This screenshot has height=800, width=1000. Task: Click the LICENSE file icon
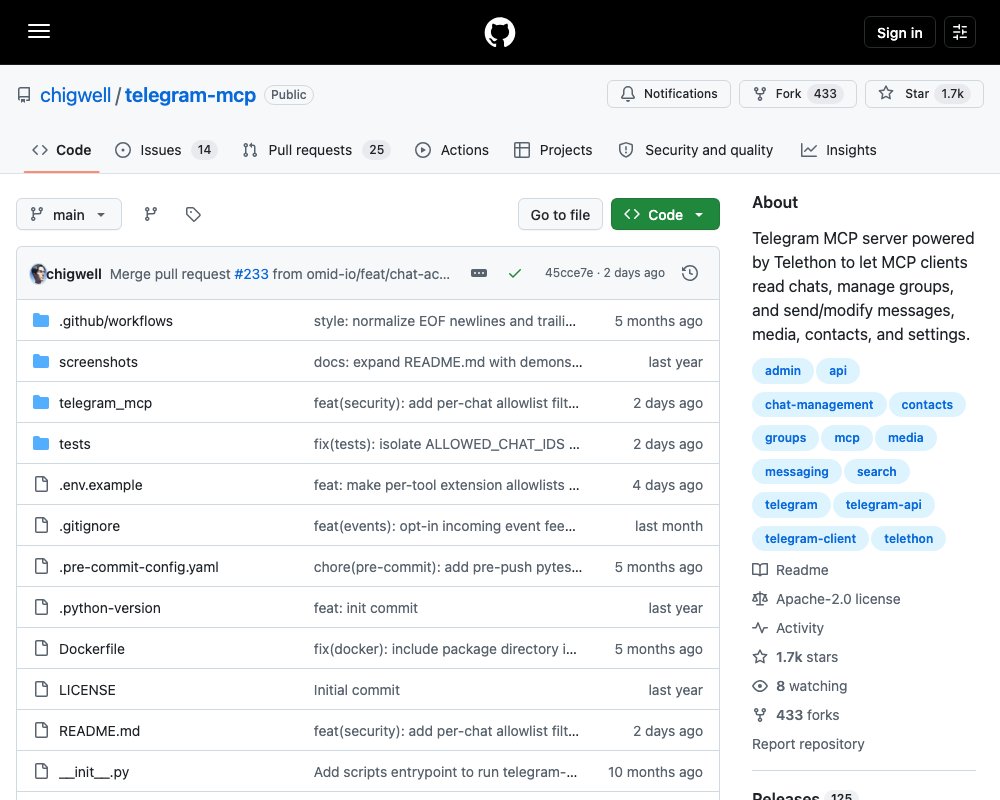[41, 689]
